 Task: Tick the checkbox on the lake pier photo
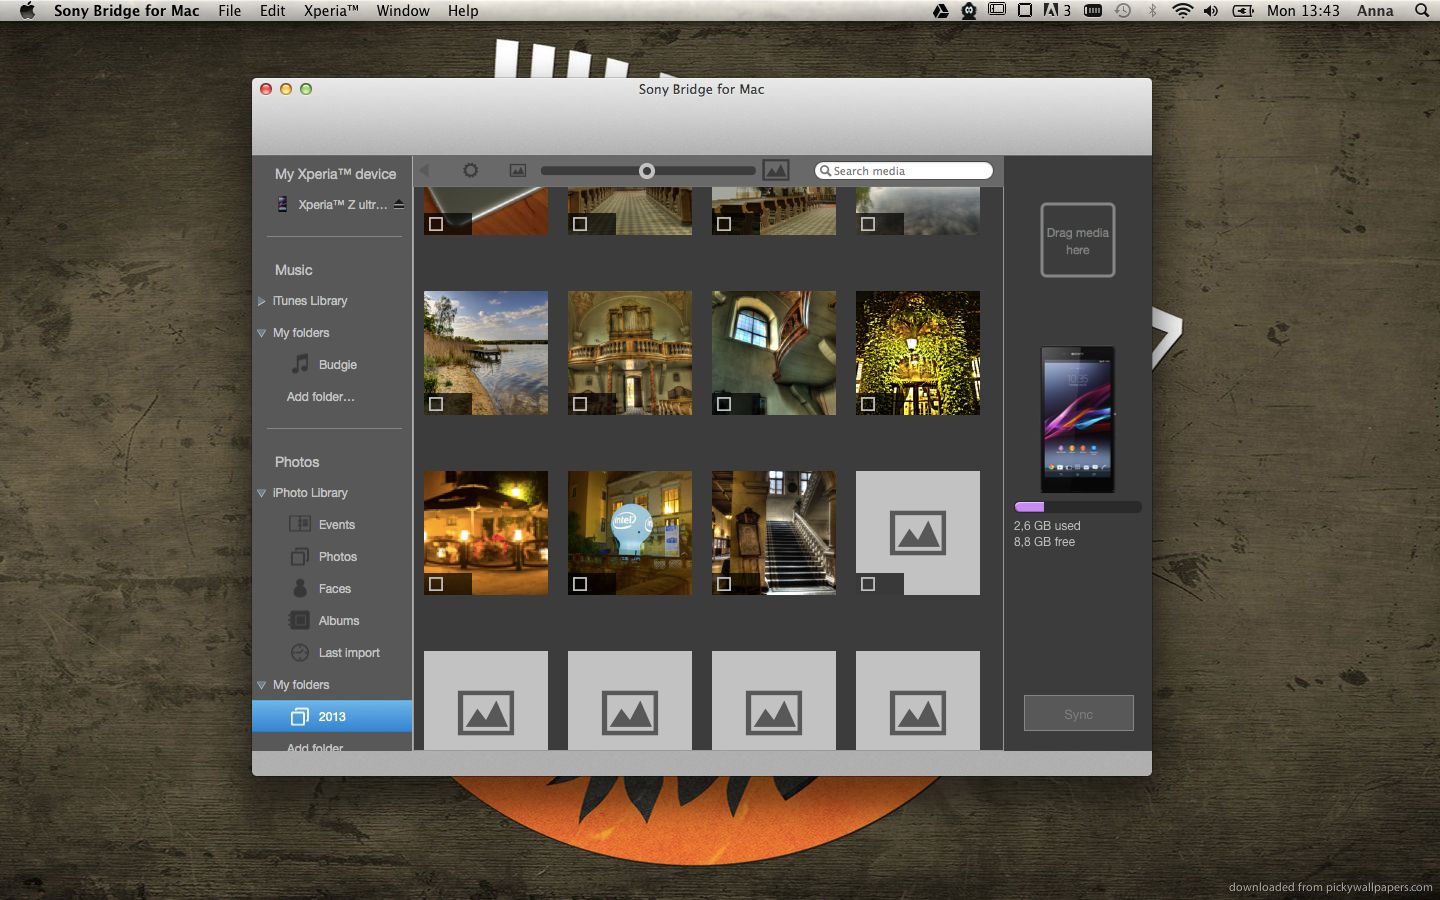pos(436,404)
